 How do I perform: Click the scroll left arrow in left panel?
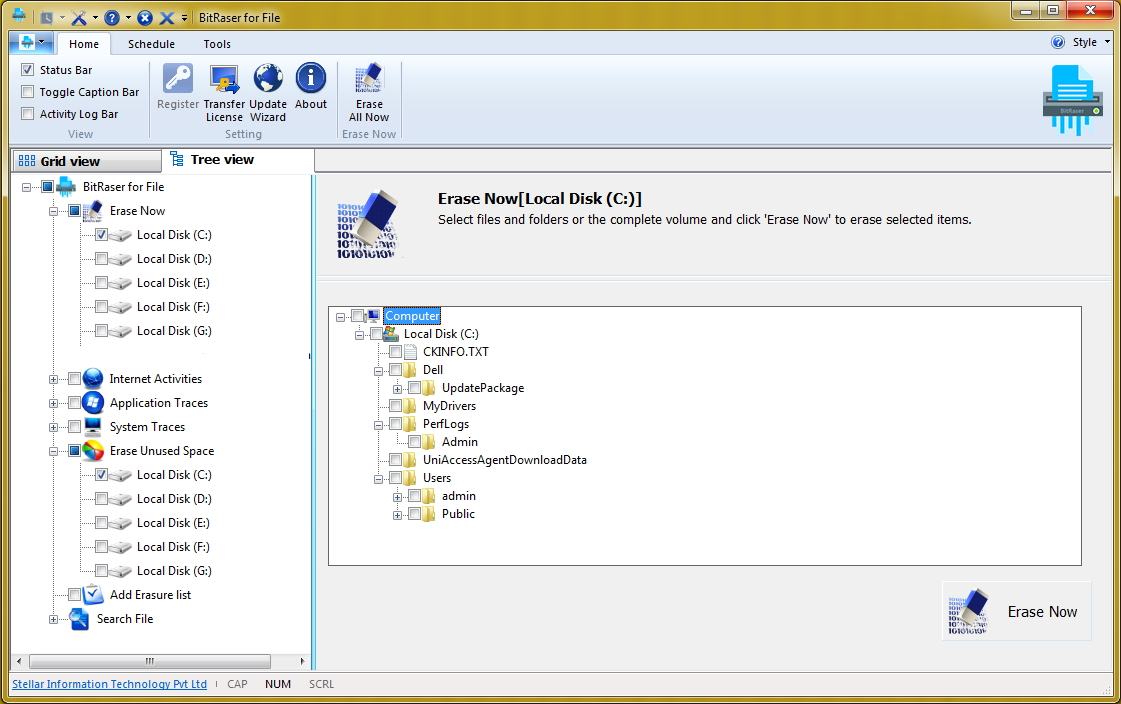pos(19,661)
